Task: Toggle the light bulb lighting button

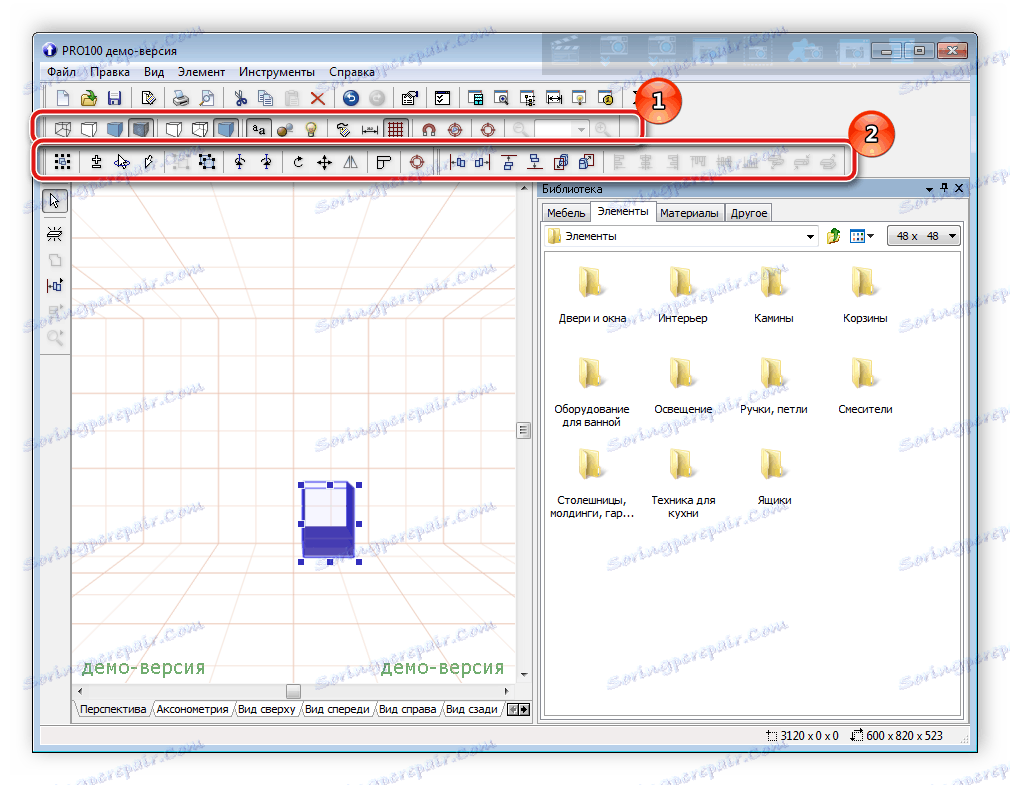Action: [311, 129]
